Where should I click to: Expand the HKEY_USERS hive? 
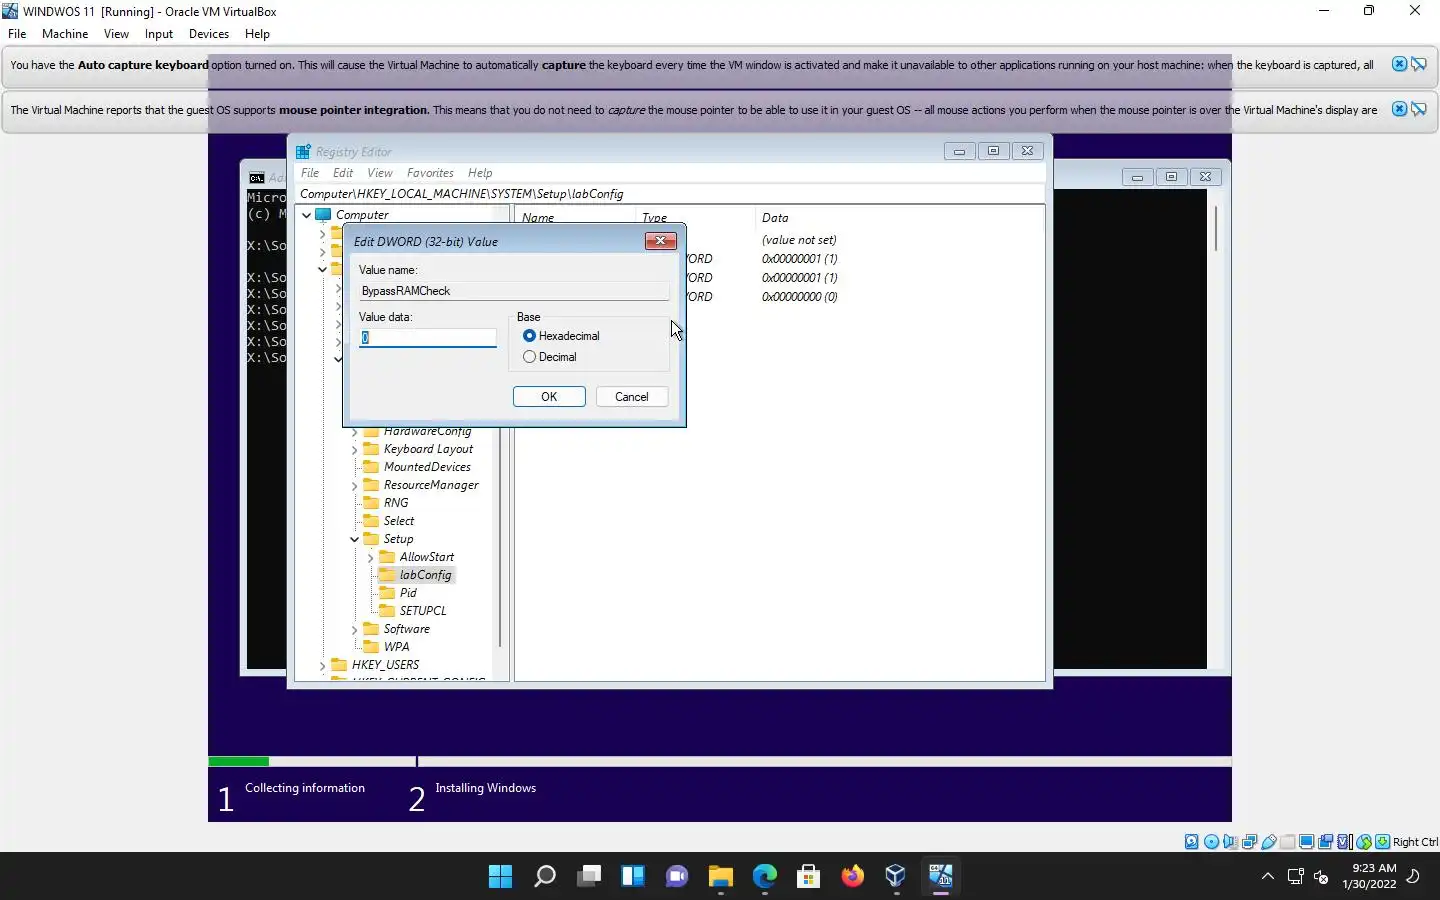coord(323,665)
